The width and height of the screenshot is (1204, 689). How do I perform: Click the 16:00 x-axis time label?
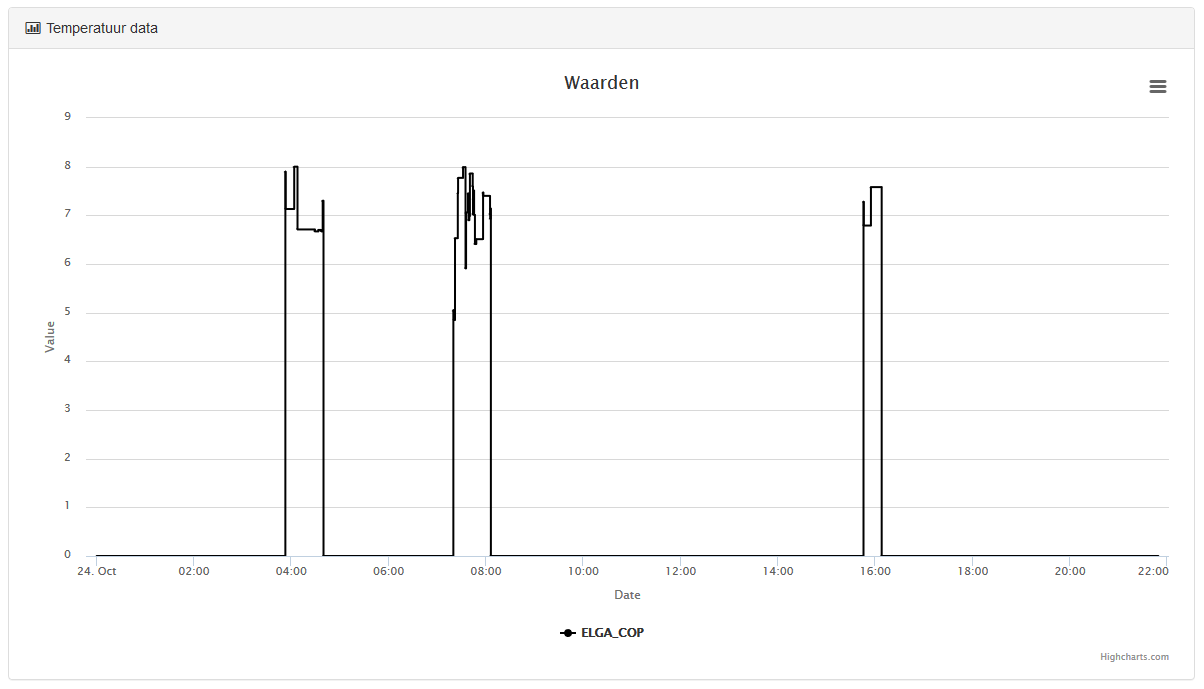click(875, 572)
